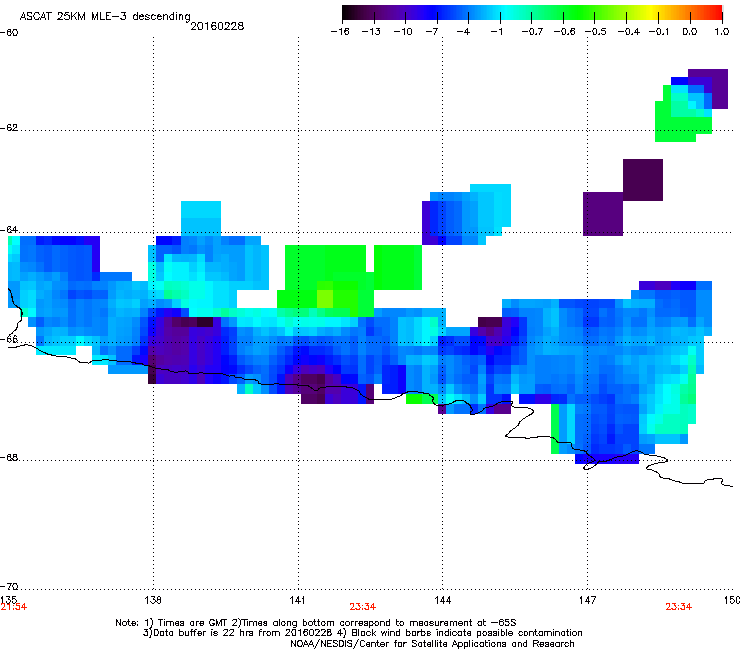Pick the red end of the color bar
740x650 pixels.
point(715,13)
